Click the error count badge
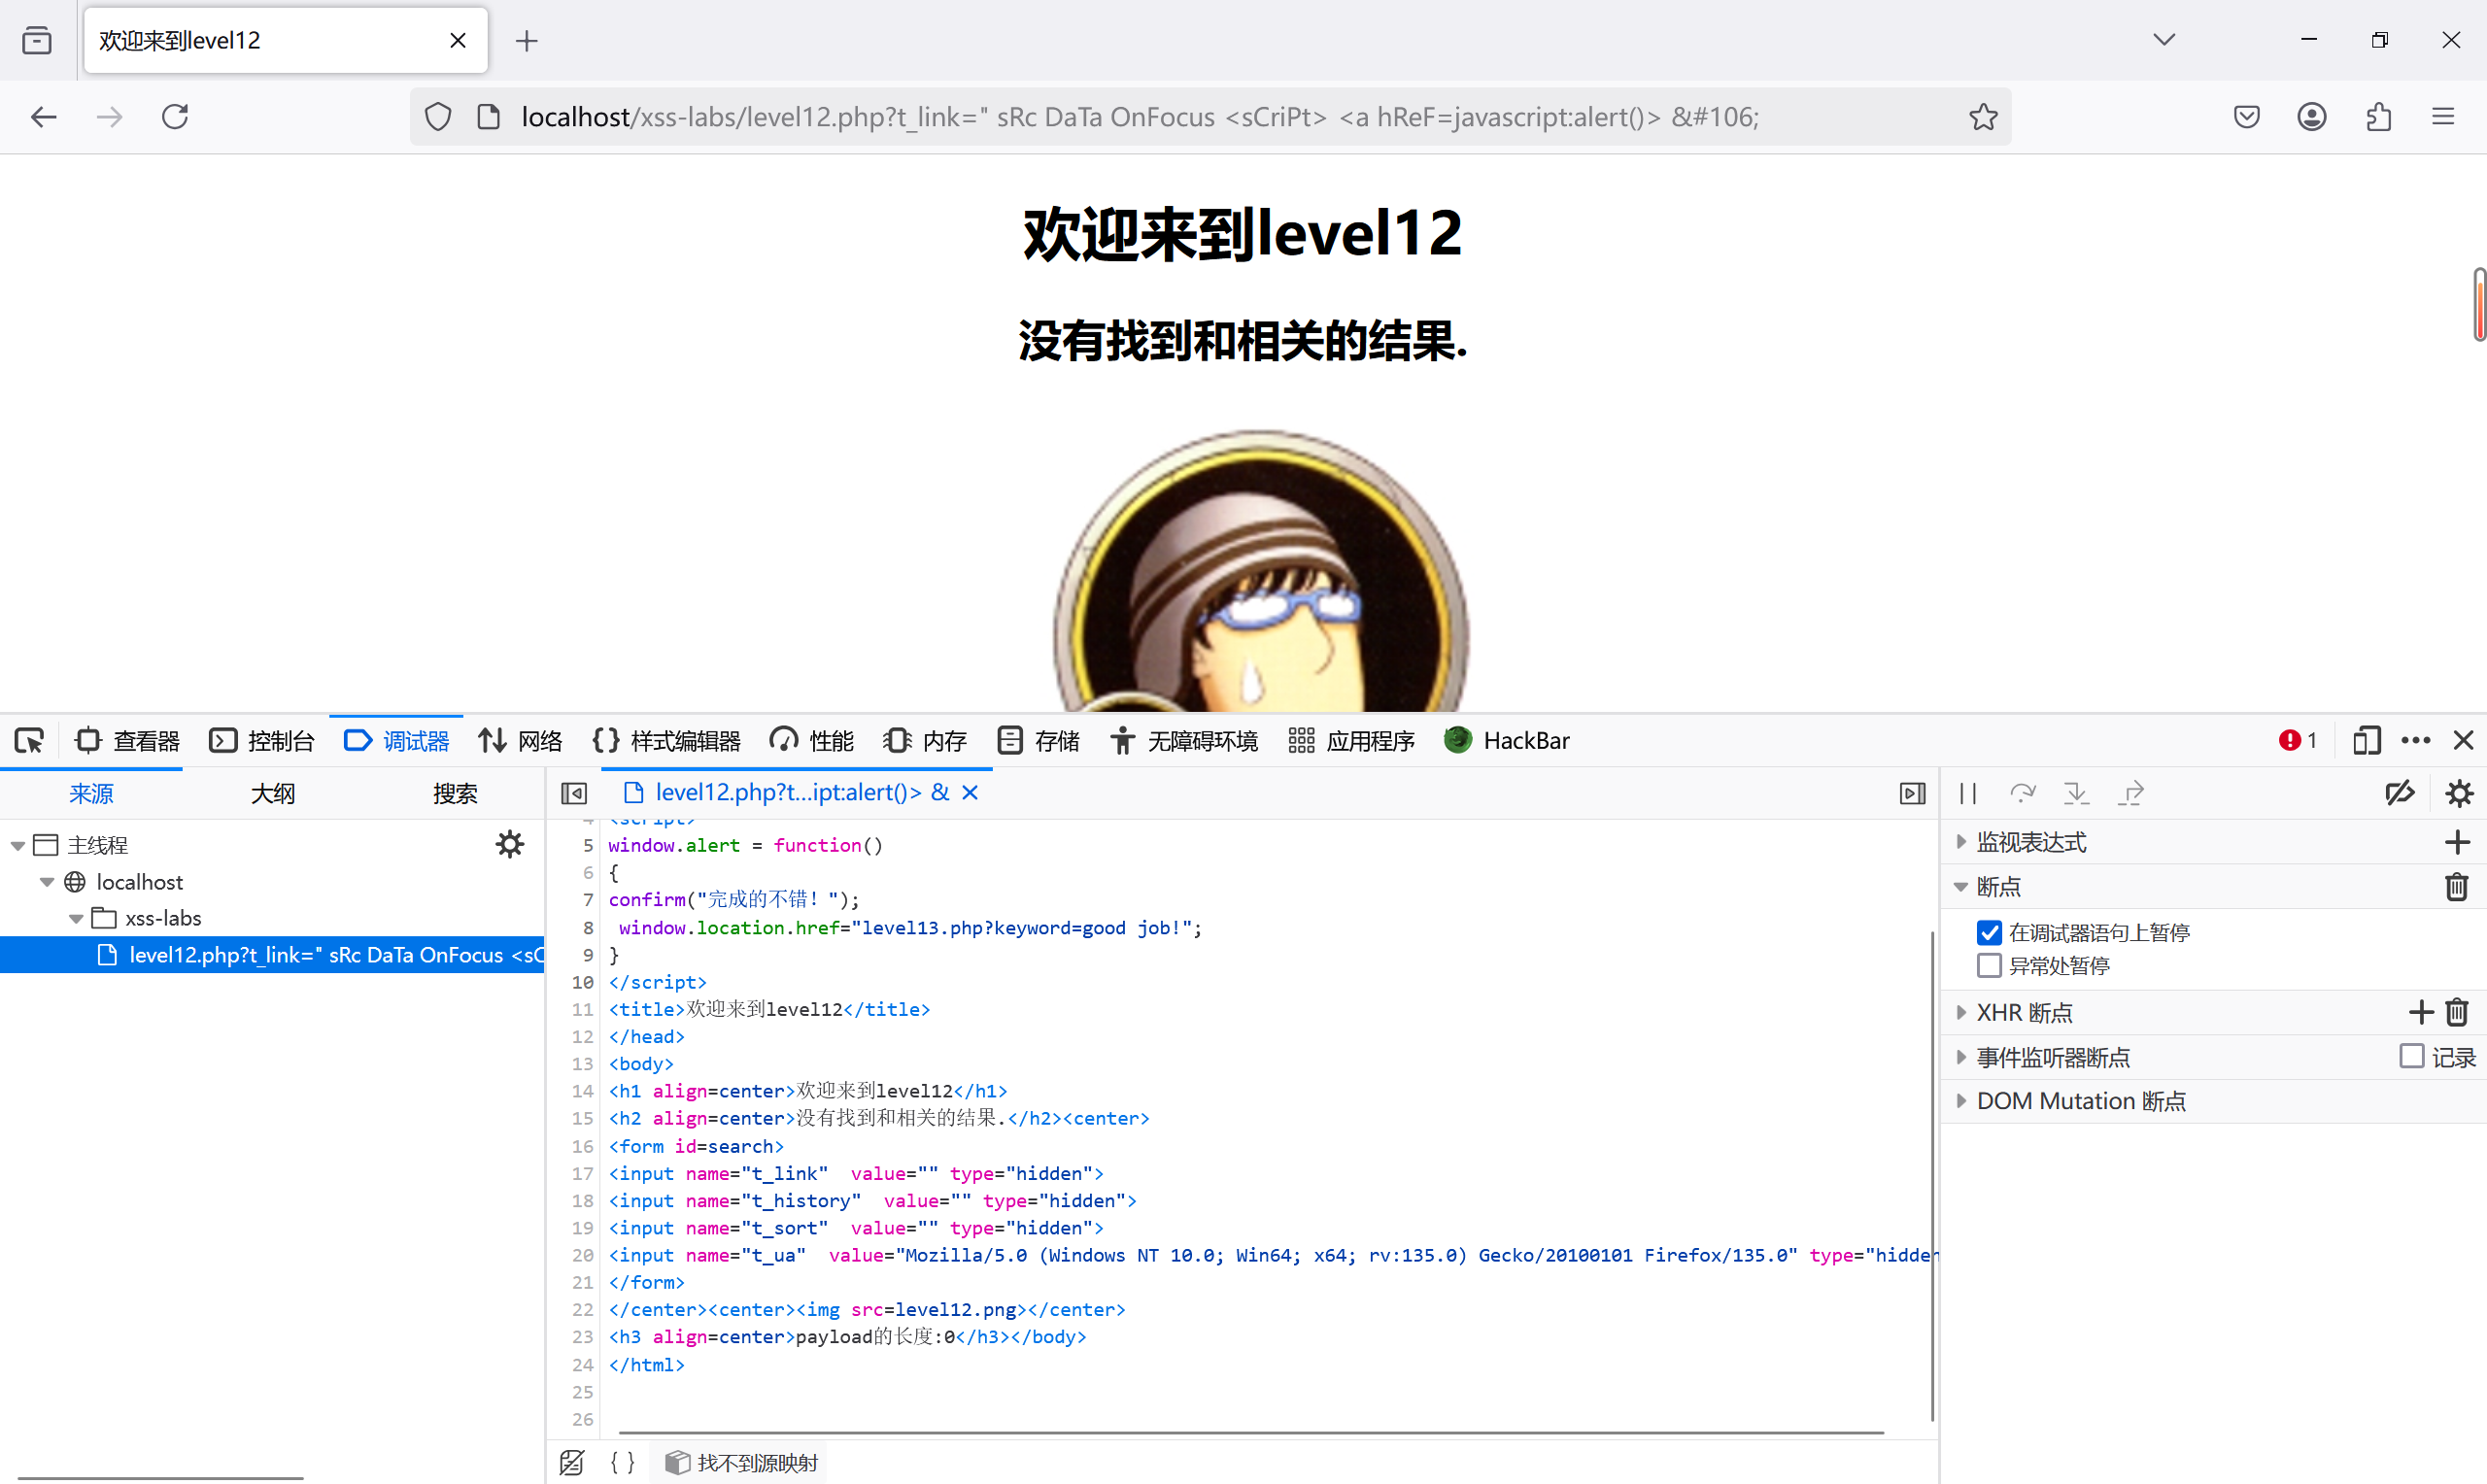2487x1484 pixels. 2297,740
